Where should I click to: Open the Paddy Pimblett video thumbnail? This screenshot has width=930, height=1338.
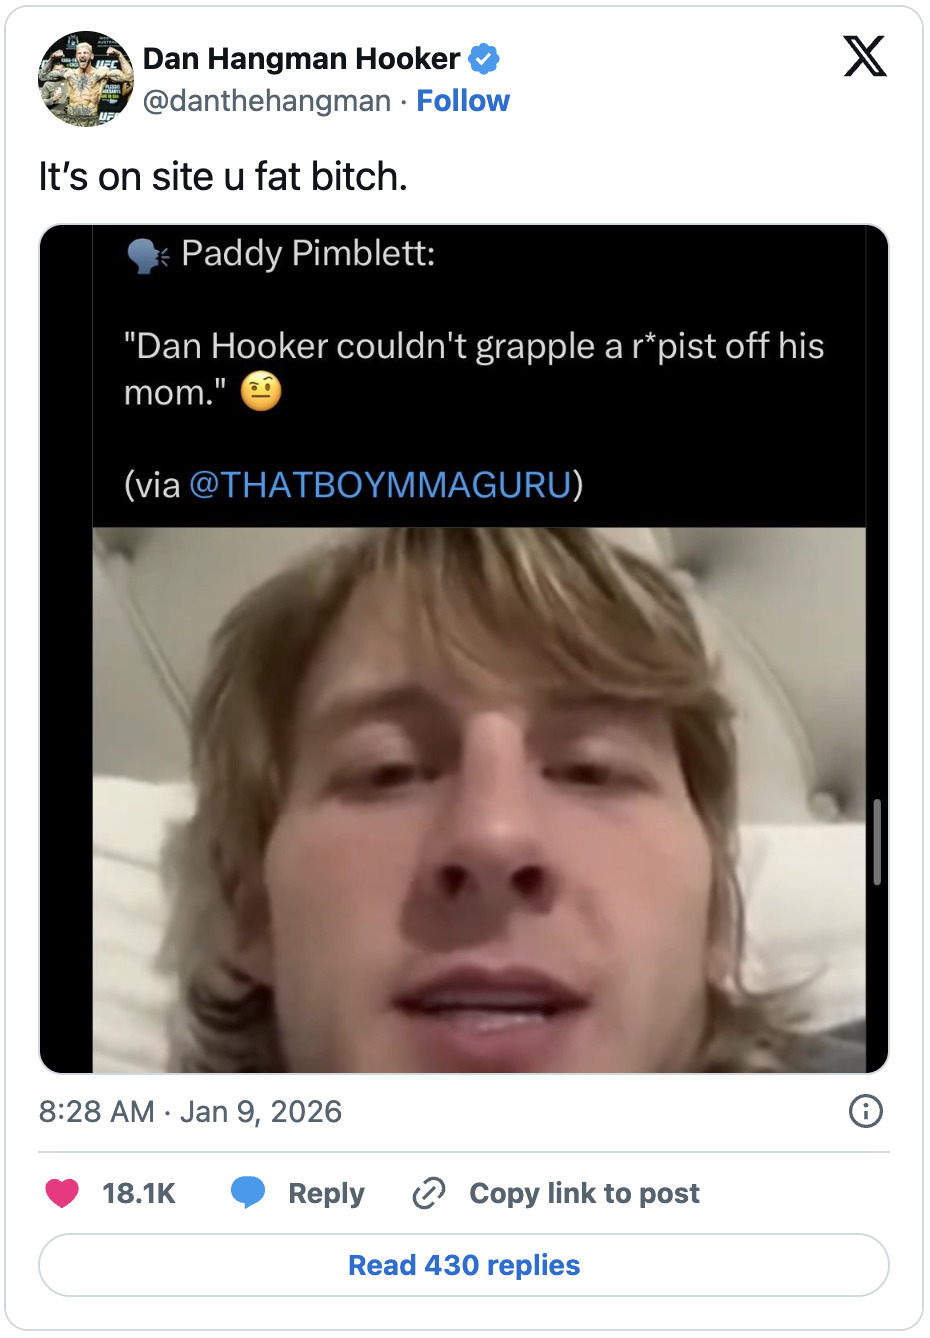[479, 800]
